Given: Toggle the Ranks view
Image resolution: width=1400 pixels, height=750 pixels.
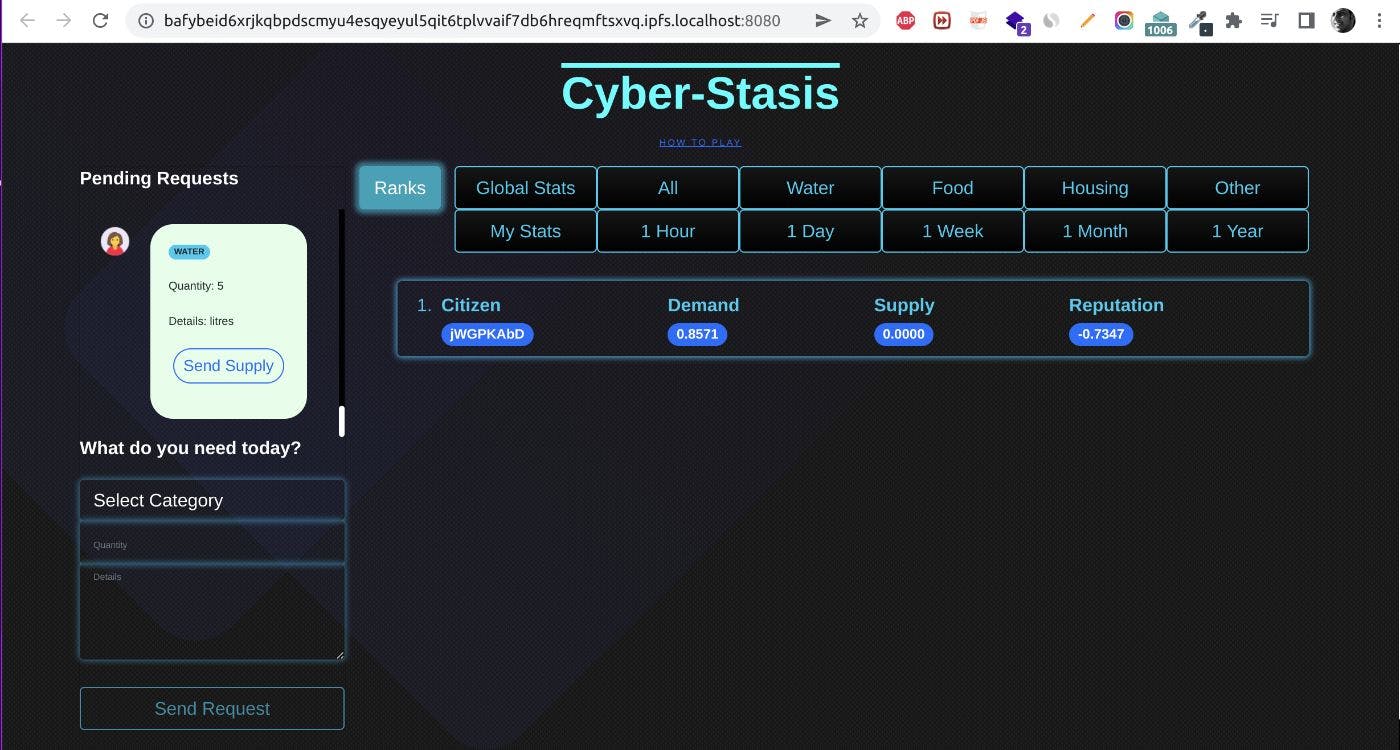Looking at the screenshot, I should (399, 187).
